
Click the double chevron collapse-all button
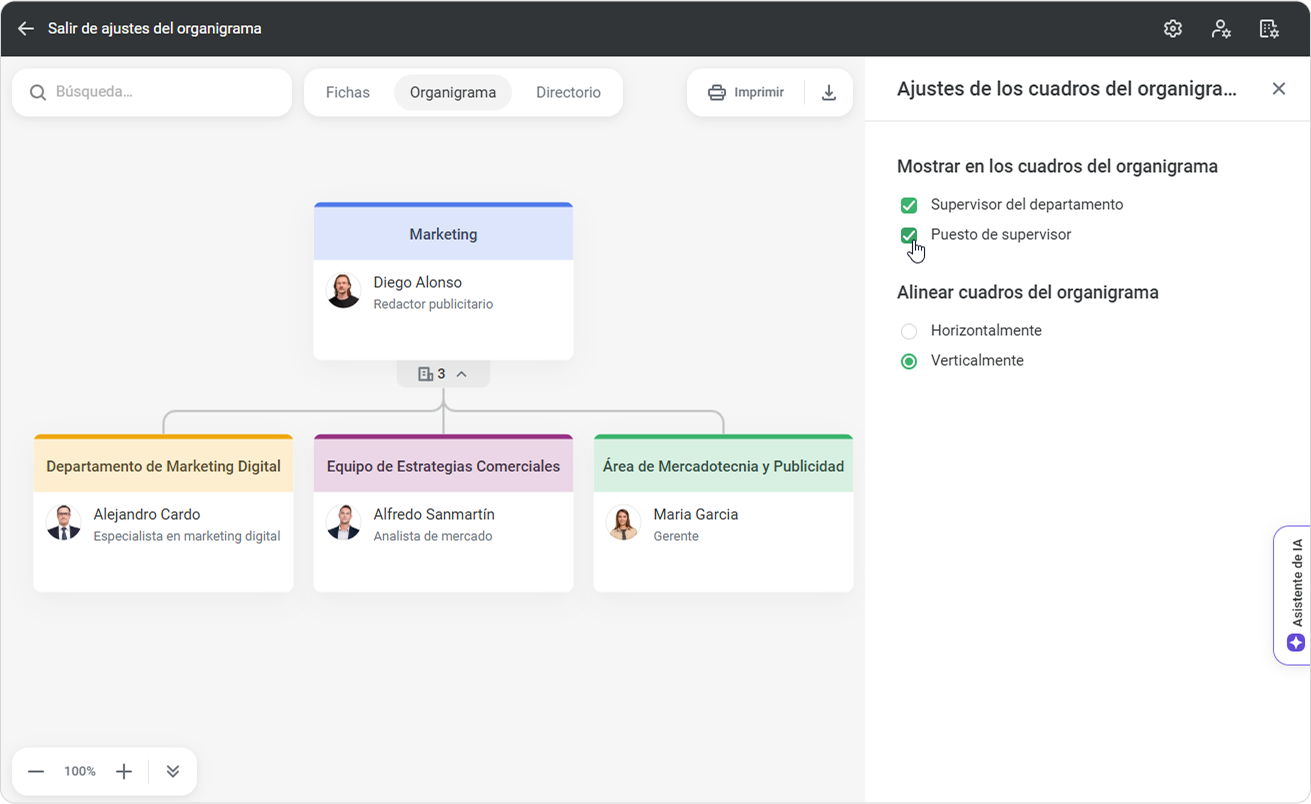(x=173, y=771)
